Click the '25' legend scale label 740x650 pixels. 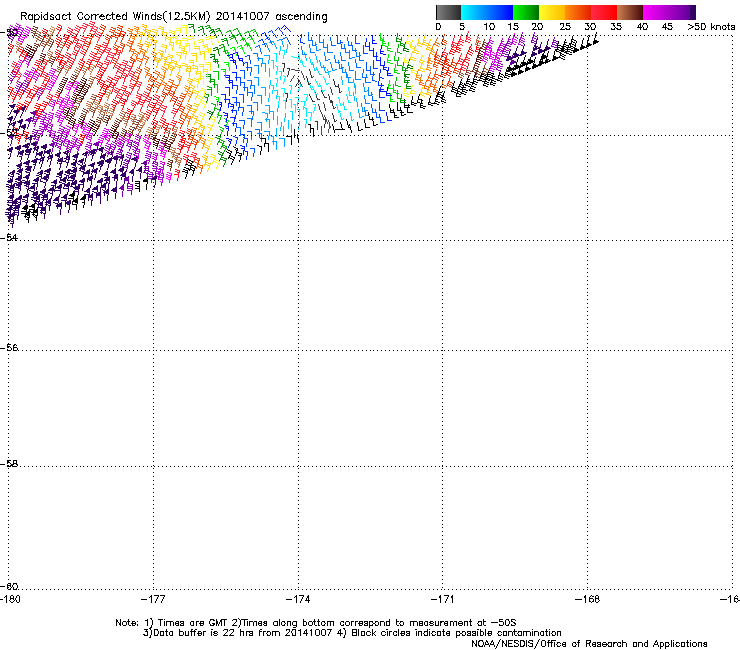565,27
